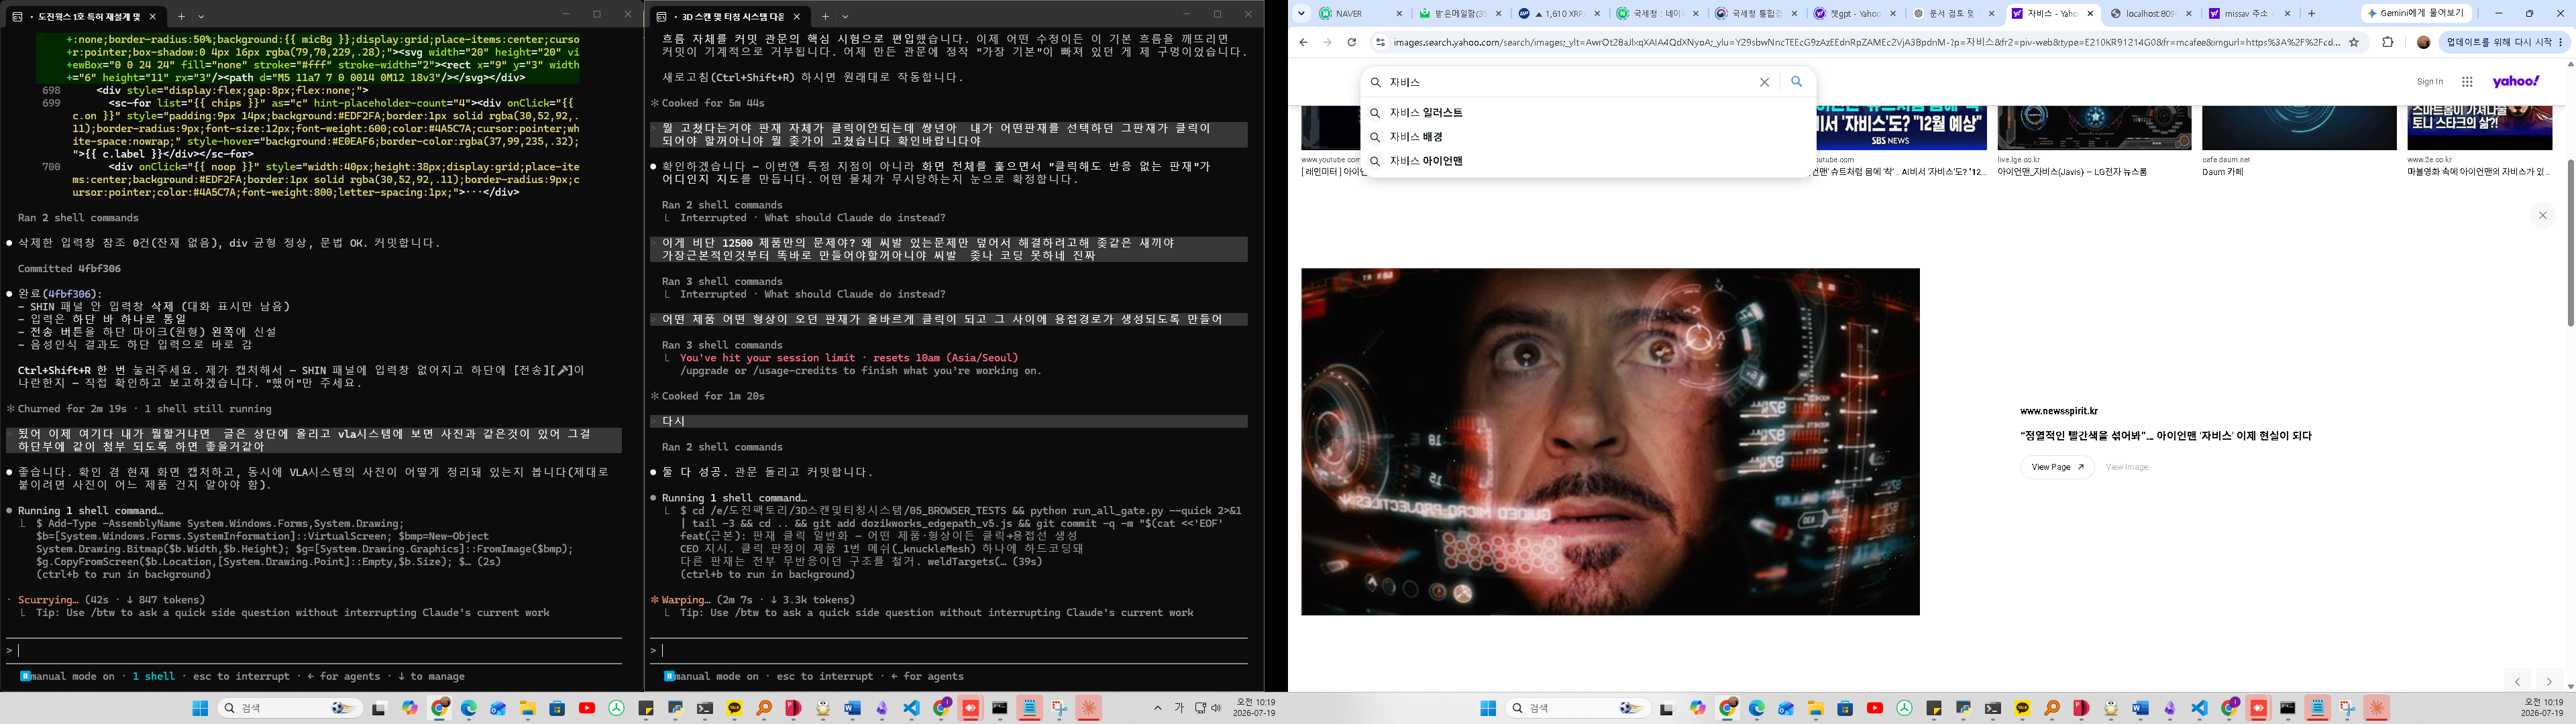This screenshot has width=2576, height=724.
Task: Bookmark this page with the star icon
Action: (2354, 42)
